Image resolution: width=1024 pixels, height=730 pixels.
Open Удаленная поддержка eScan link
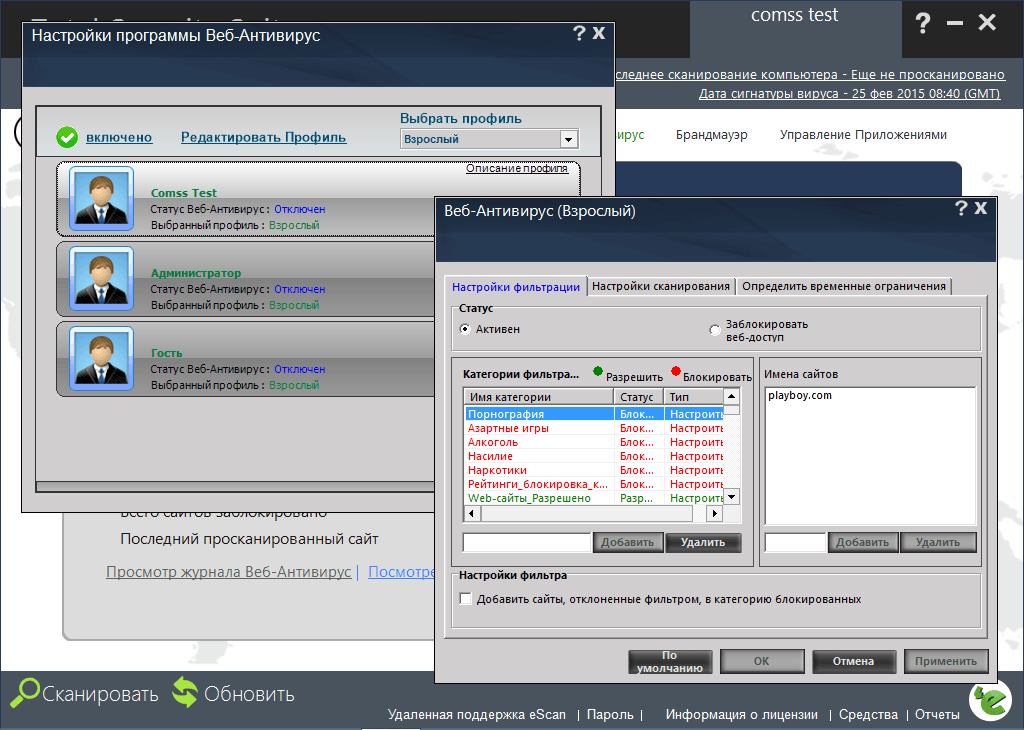(477, 715)
